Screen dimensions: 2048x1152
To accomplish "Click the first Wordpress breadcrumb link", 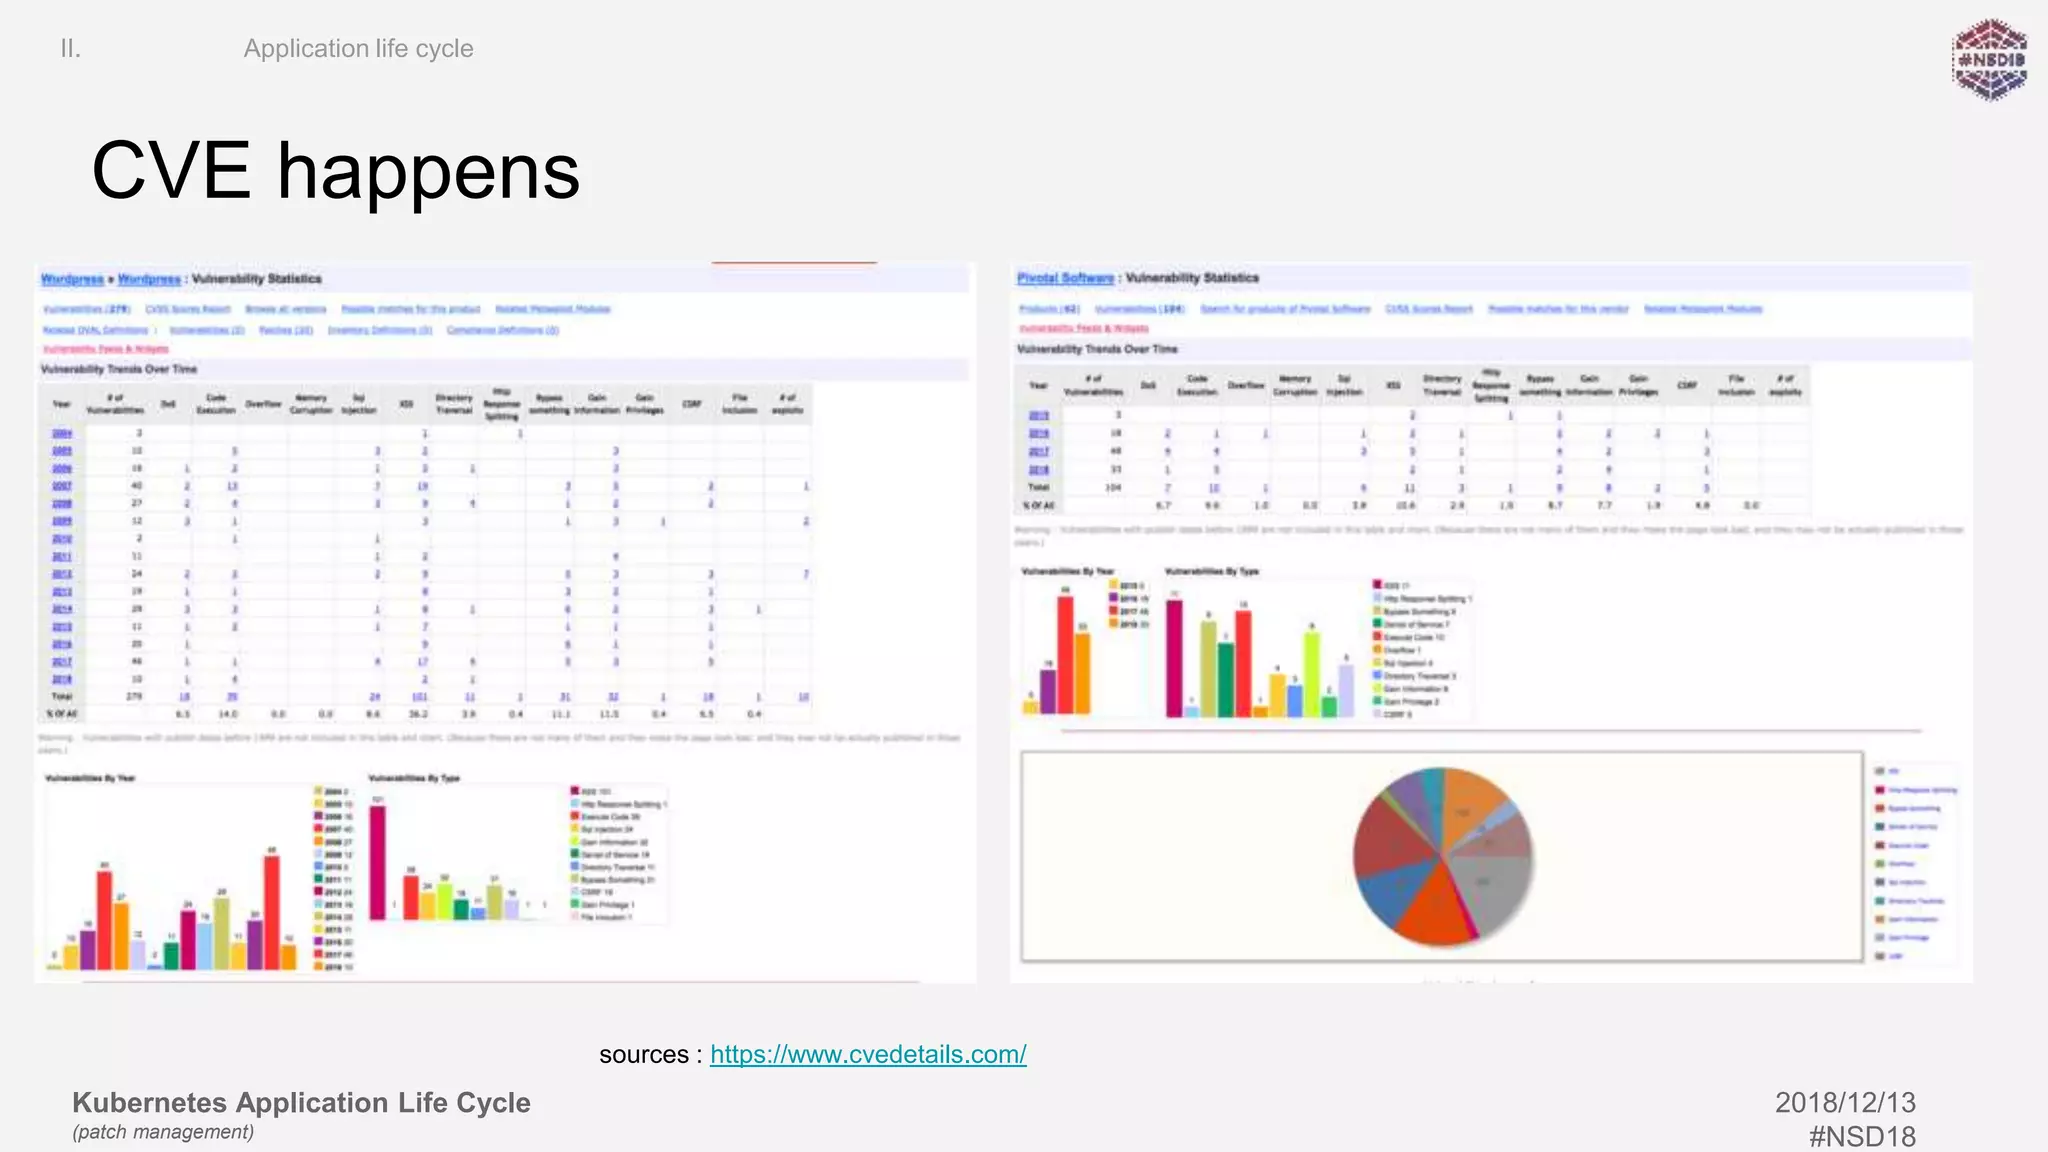I will tap(72, 279).
